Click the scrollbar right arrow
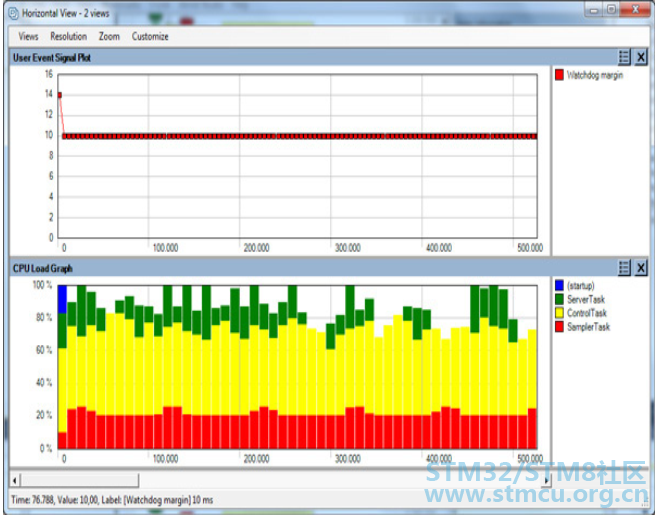The height and width of the screenshot is (517, 657). pyautogui.click(x=546, y=480)
